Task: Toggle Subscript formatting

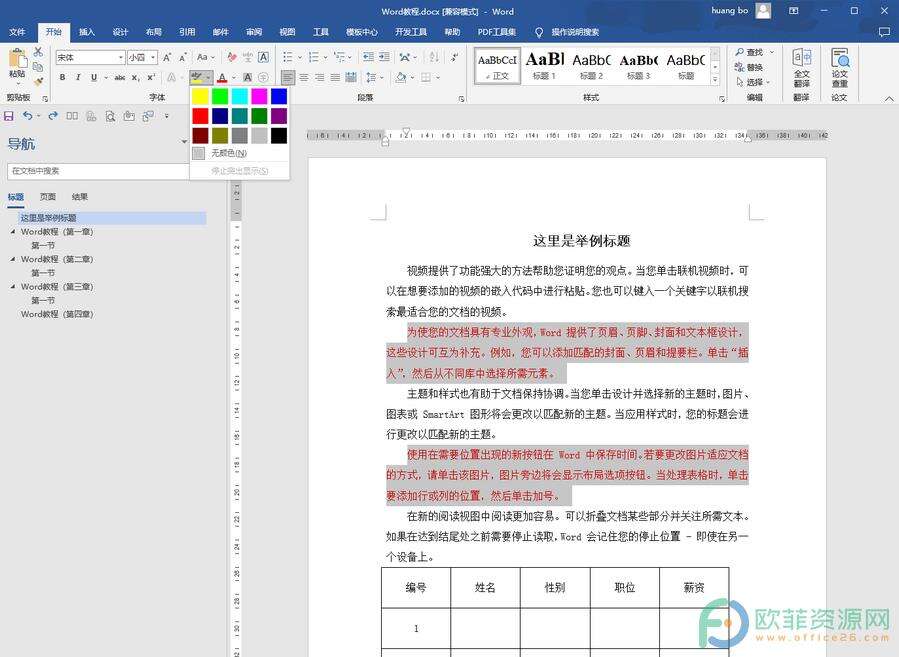Action: (135, 77)
